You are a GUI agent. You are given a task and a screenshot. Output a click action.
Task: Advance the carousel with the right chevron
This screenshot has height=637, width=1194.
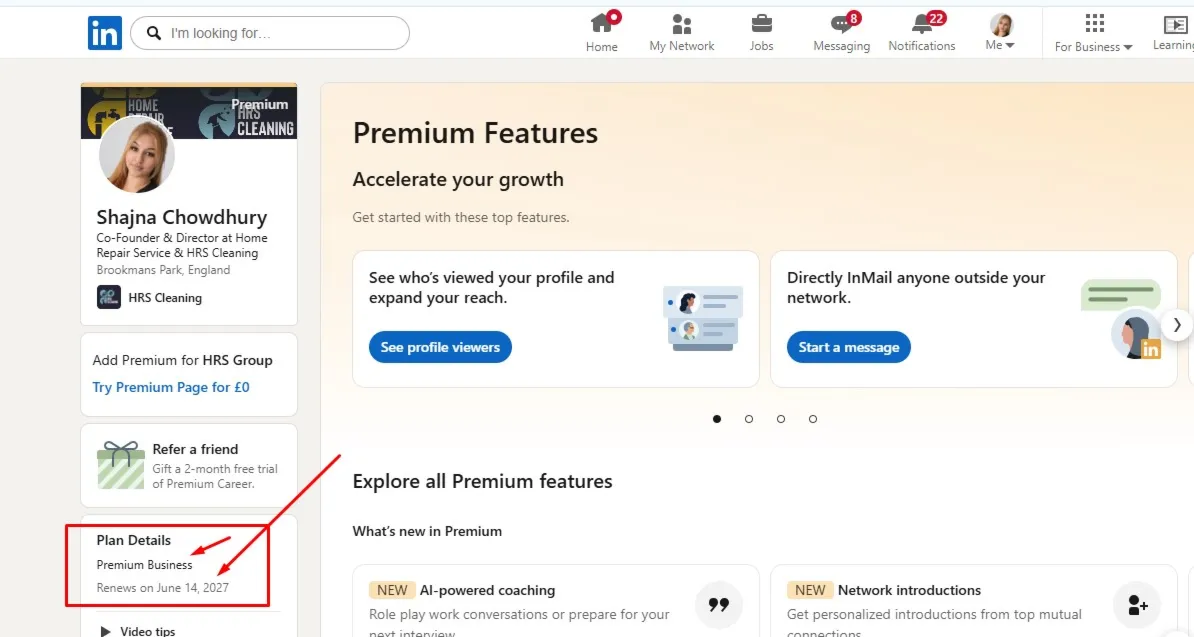tap(1176, 325)
